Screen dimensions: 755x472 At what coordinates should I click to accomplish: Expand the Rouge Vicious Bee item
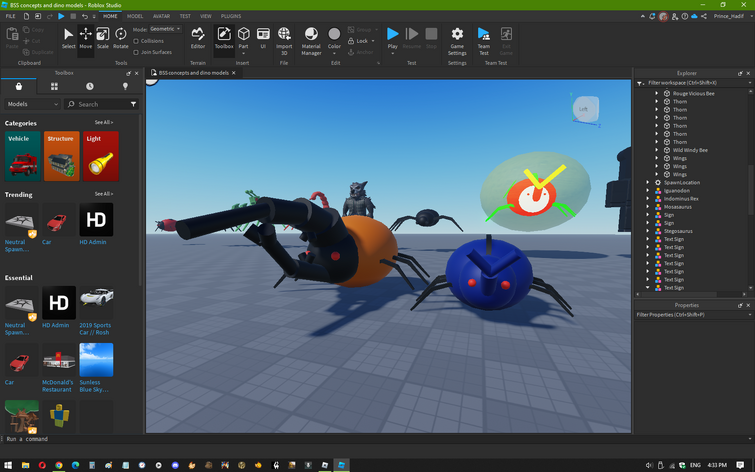pyautogui.click(x=656, y=93)
